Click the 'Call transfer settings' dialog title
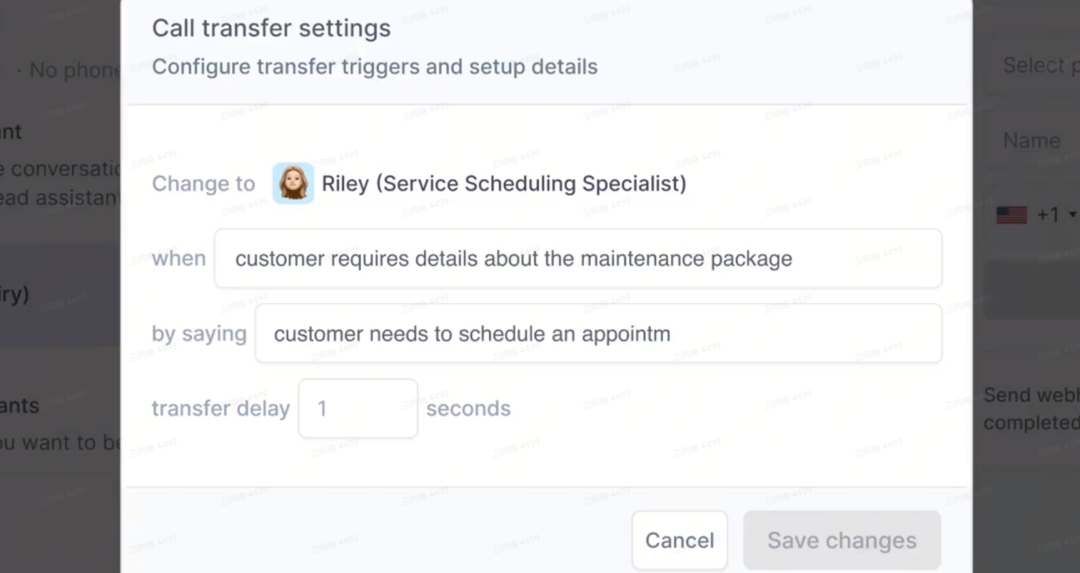Image resolution: width=1080 pixels, height=573 pixels. pyautogui.click(x=271, y=28)
